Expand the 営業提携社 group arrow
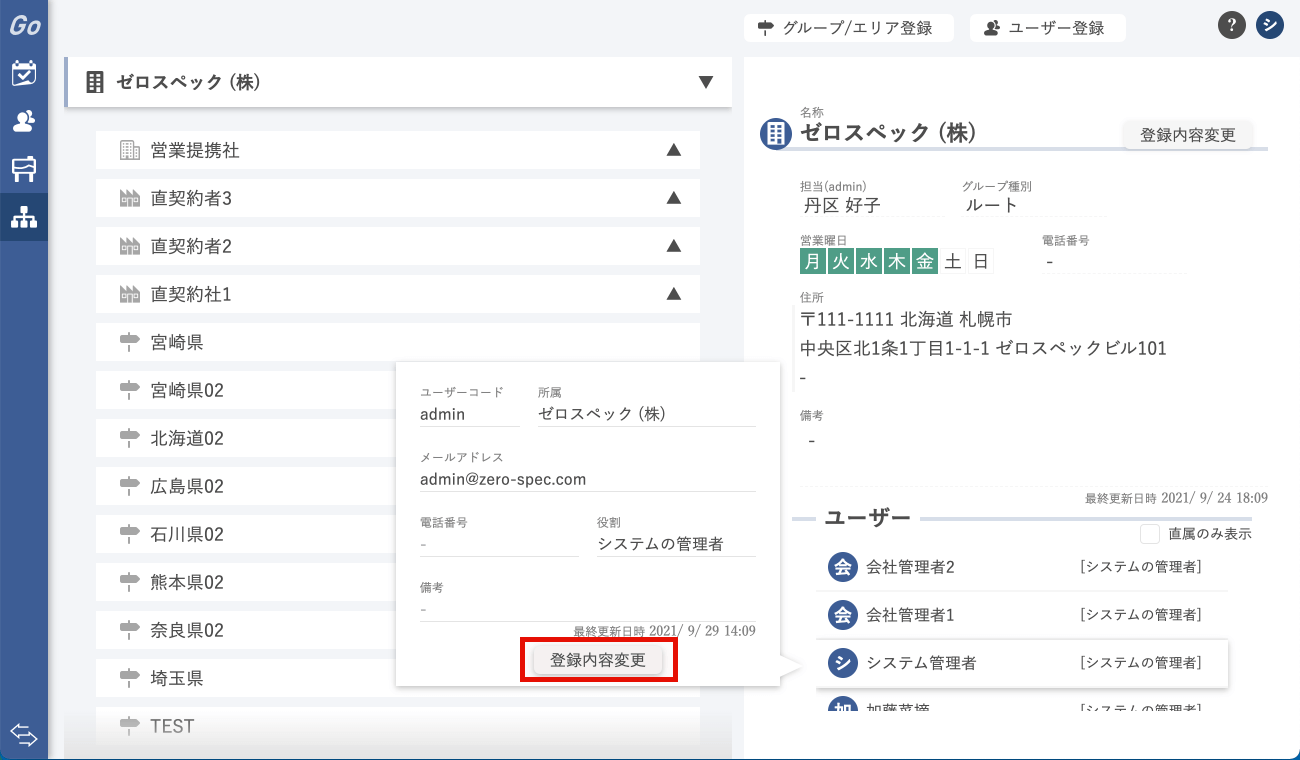This screenshot has width=1300, height=760. pyautogui.click(x=674, y=150)
